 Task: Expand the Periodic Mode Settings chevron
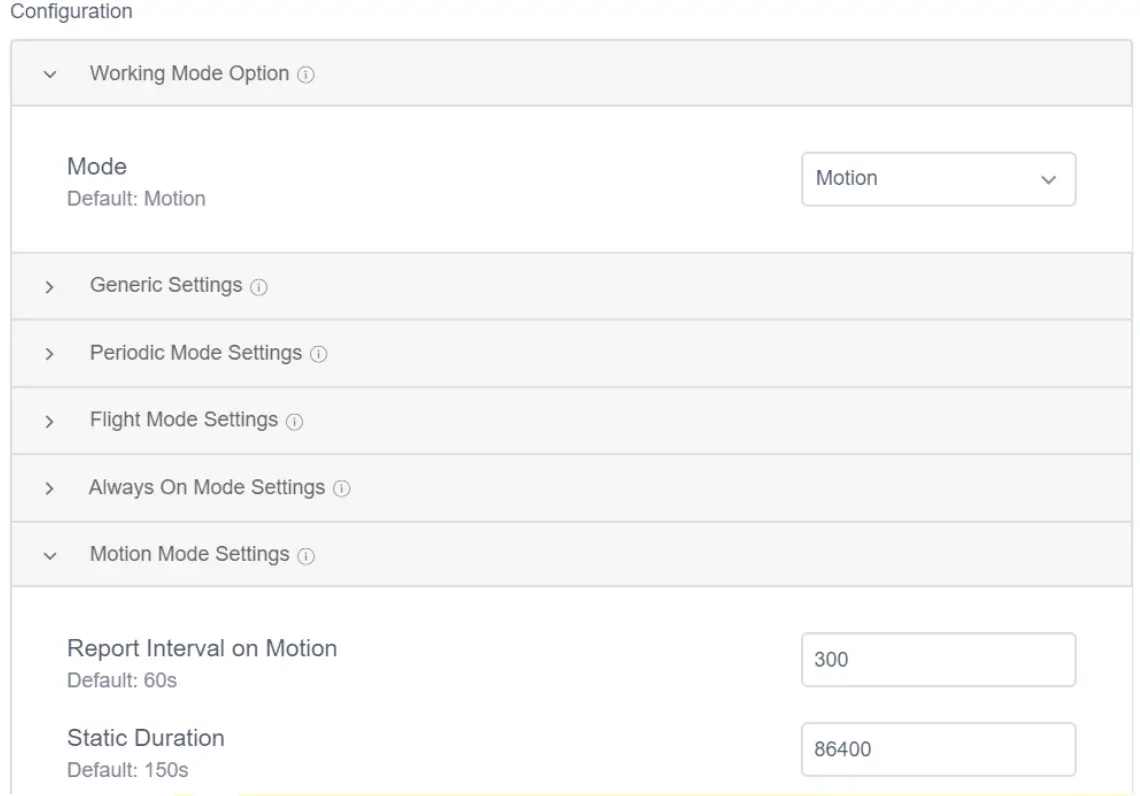pos(50,354)
